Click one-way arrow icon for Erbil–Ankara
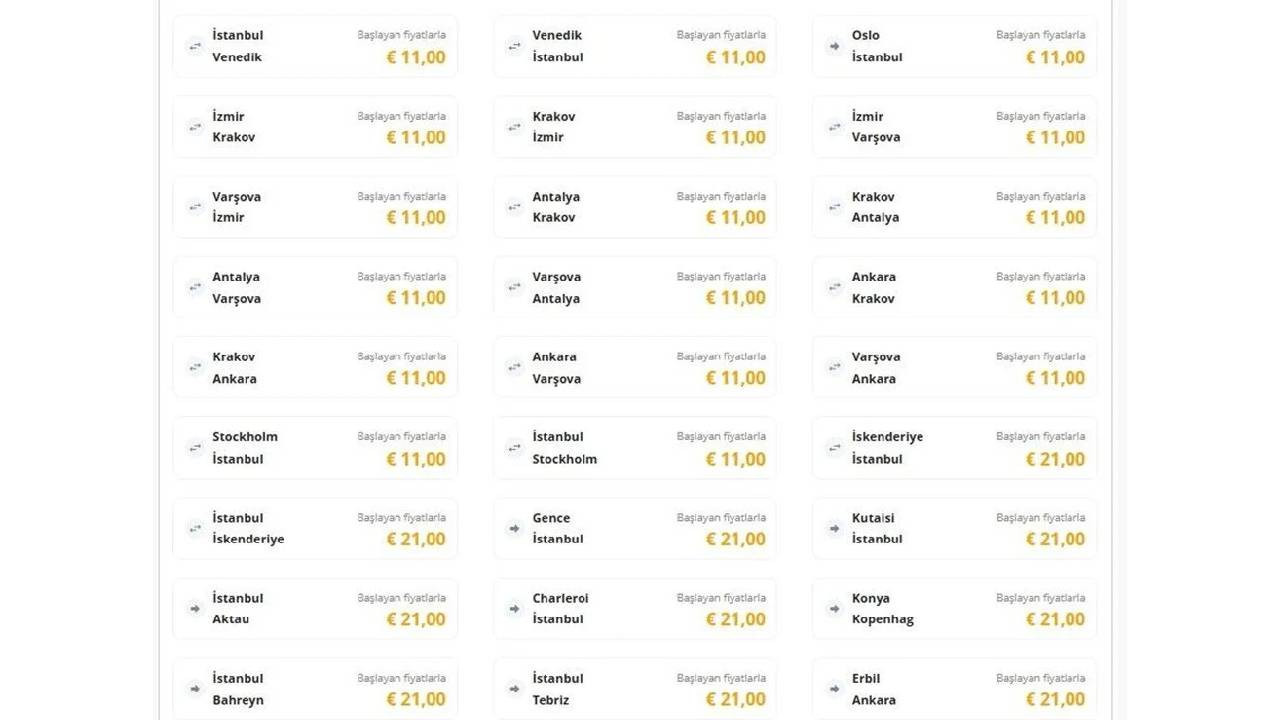Viewport: 1280px width, 720px height. (x=834, y=688)
